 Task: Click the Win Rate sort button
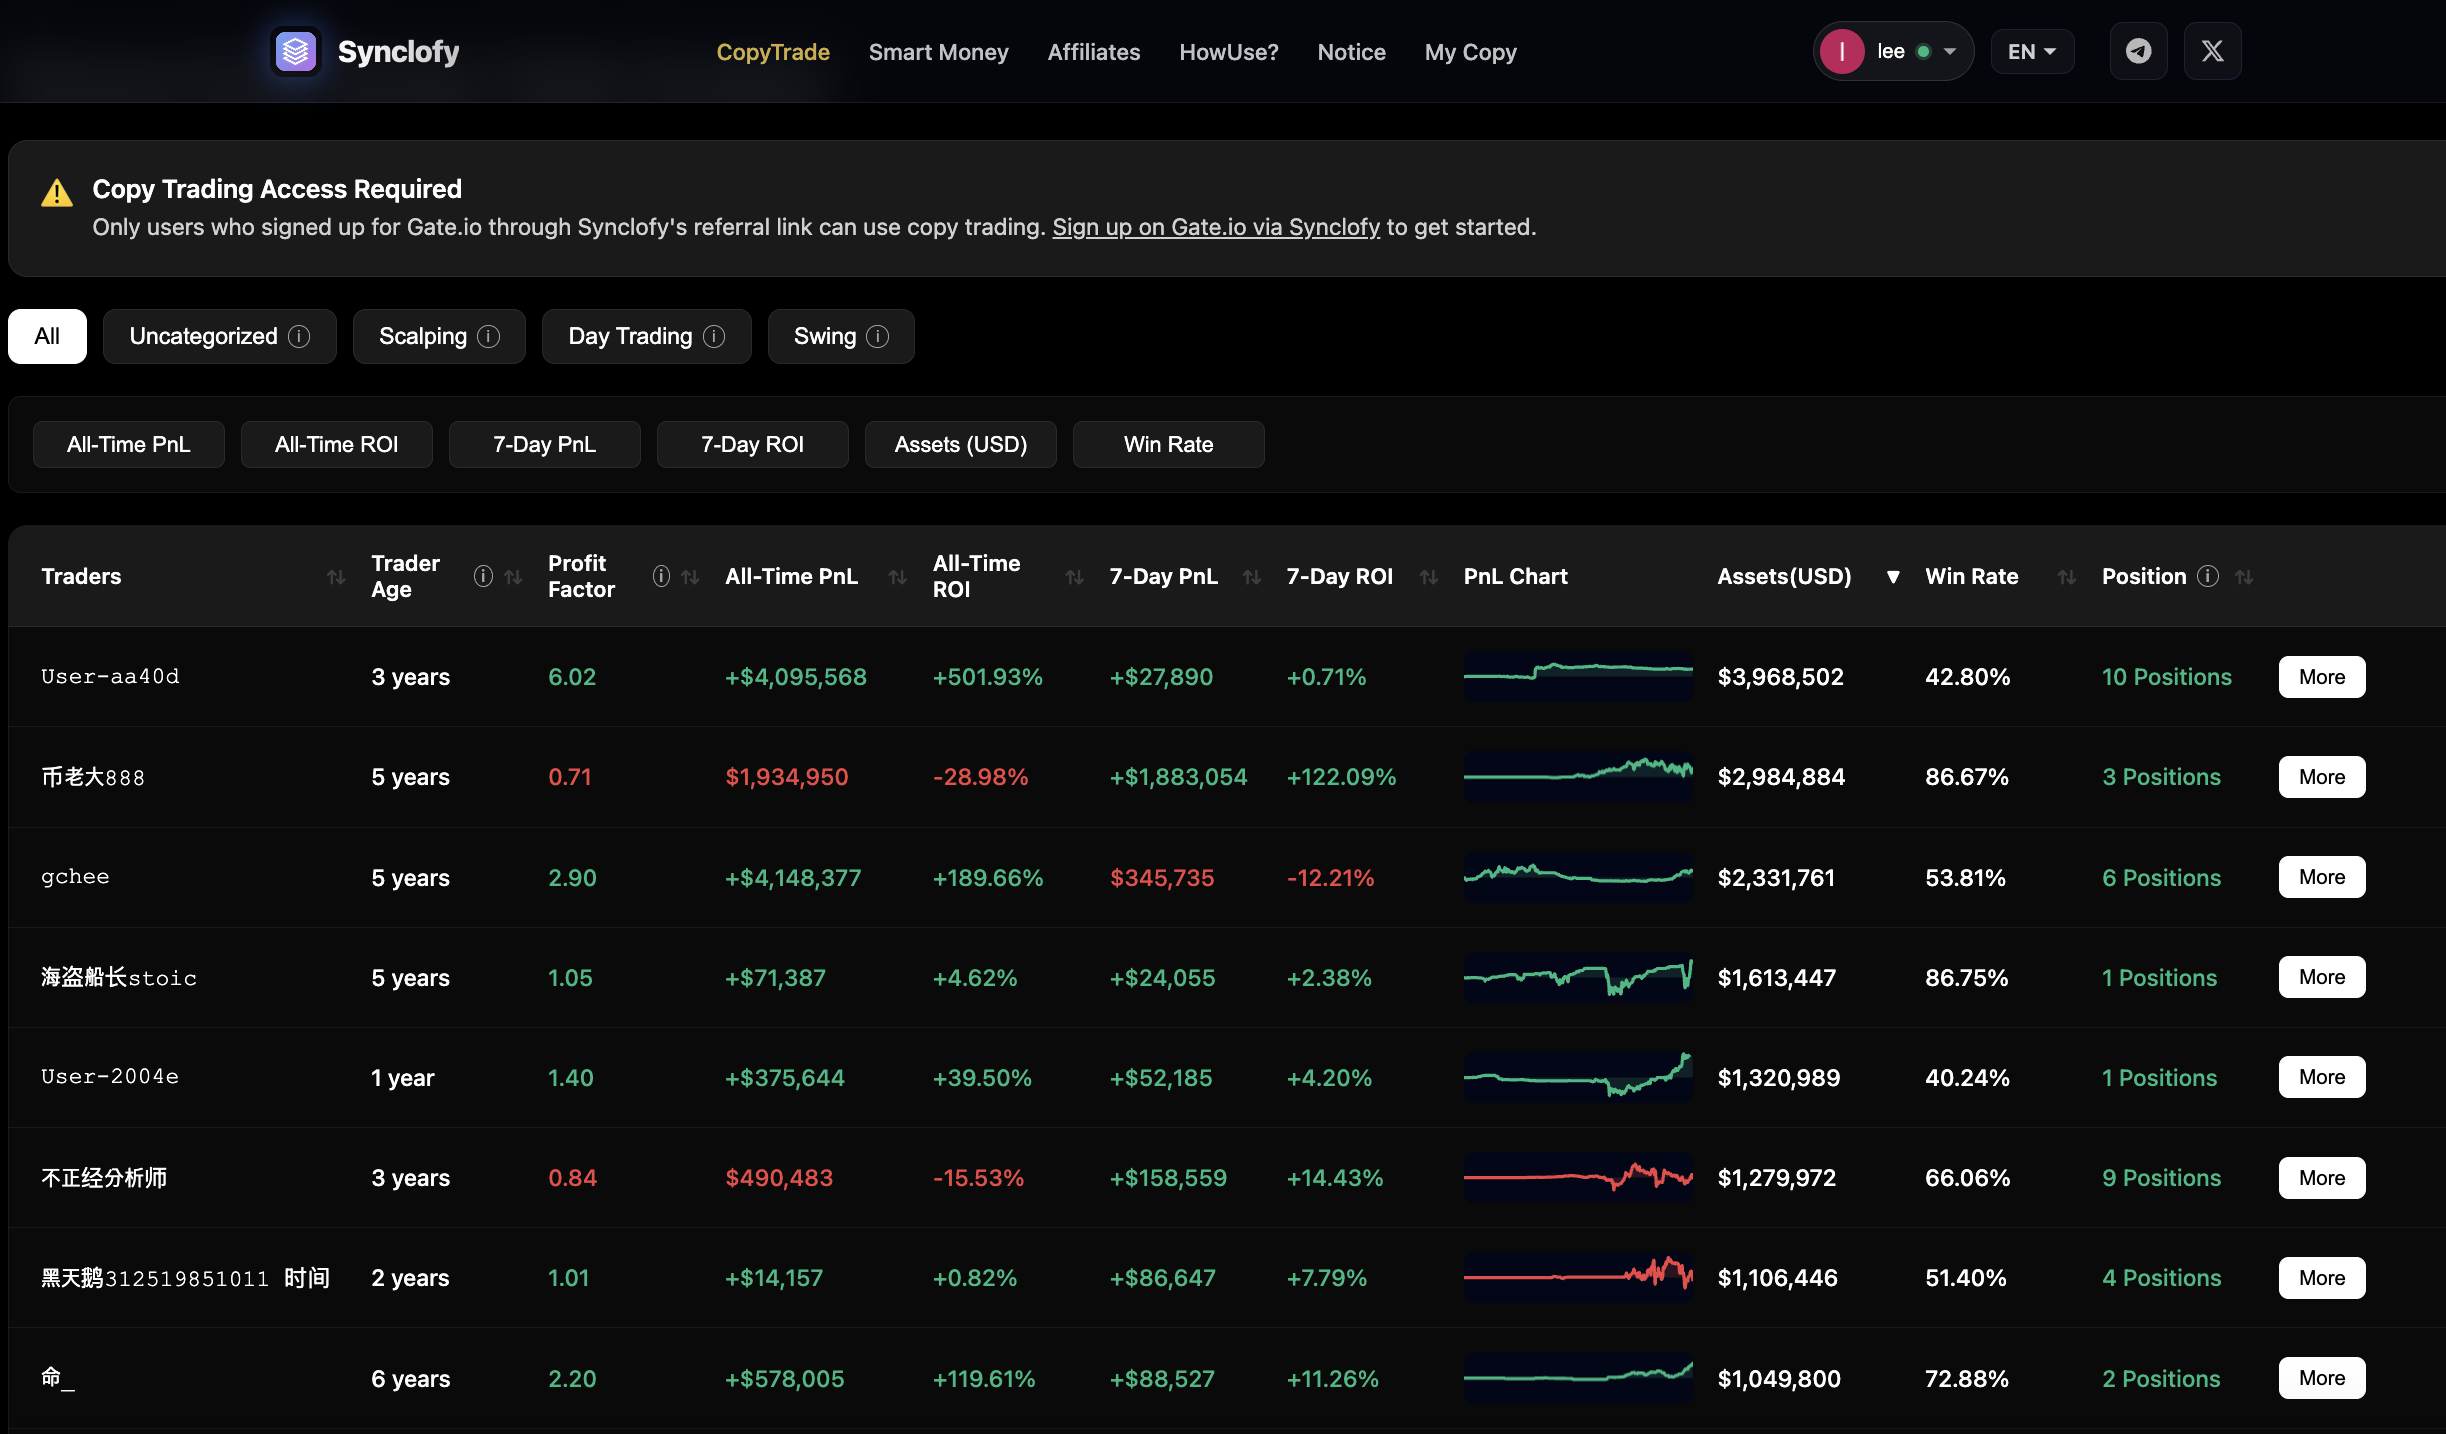1169,444
